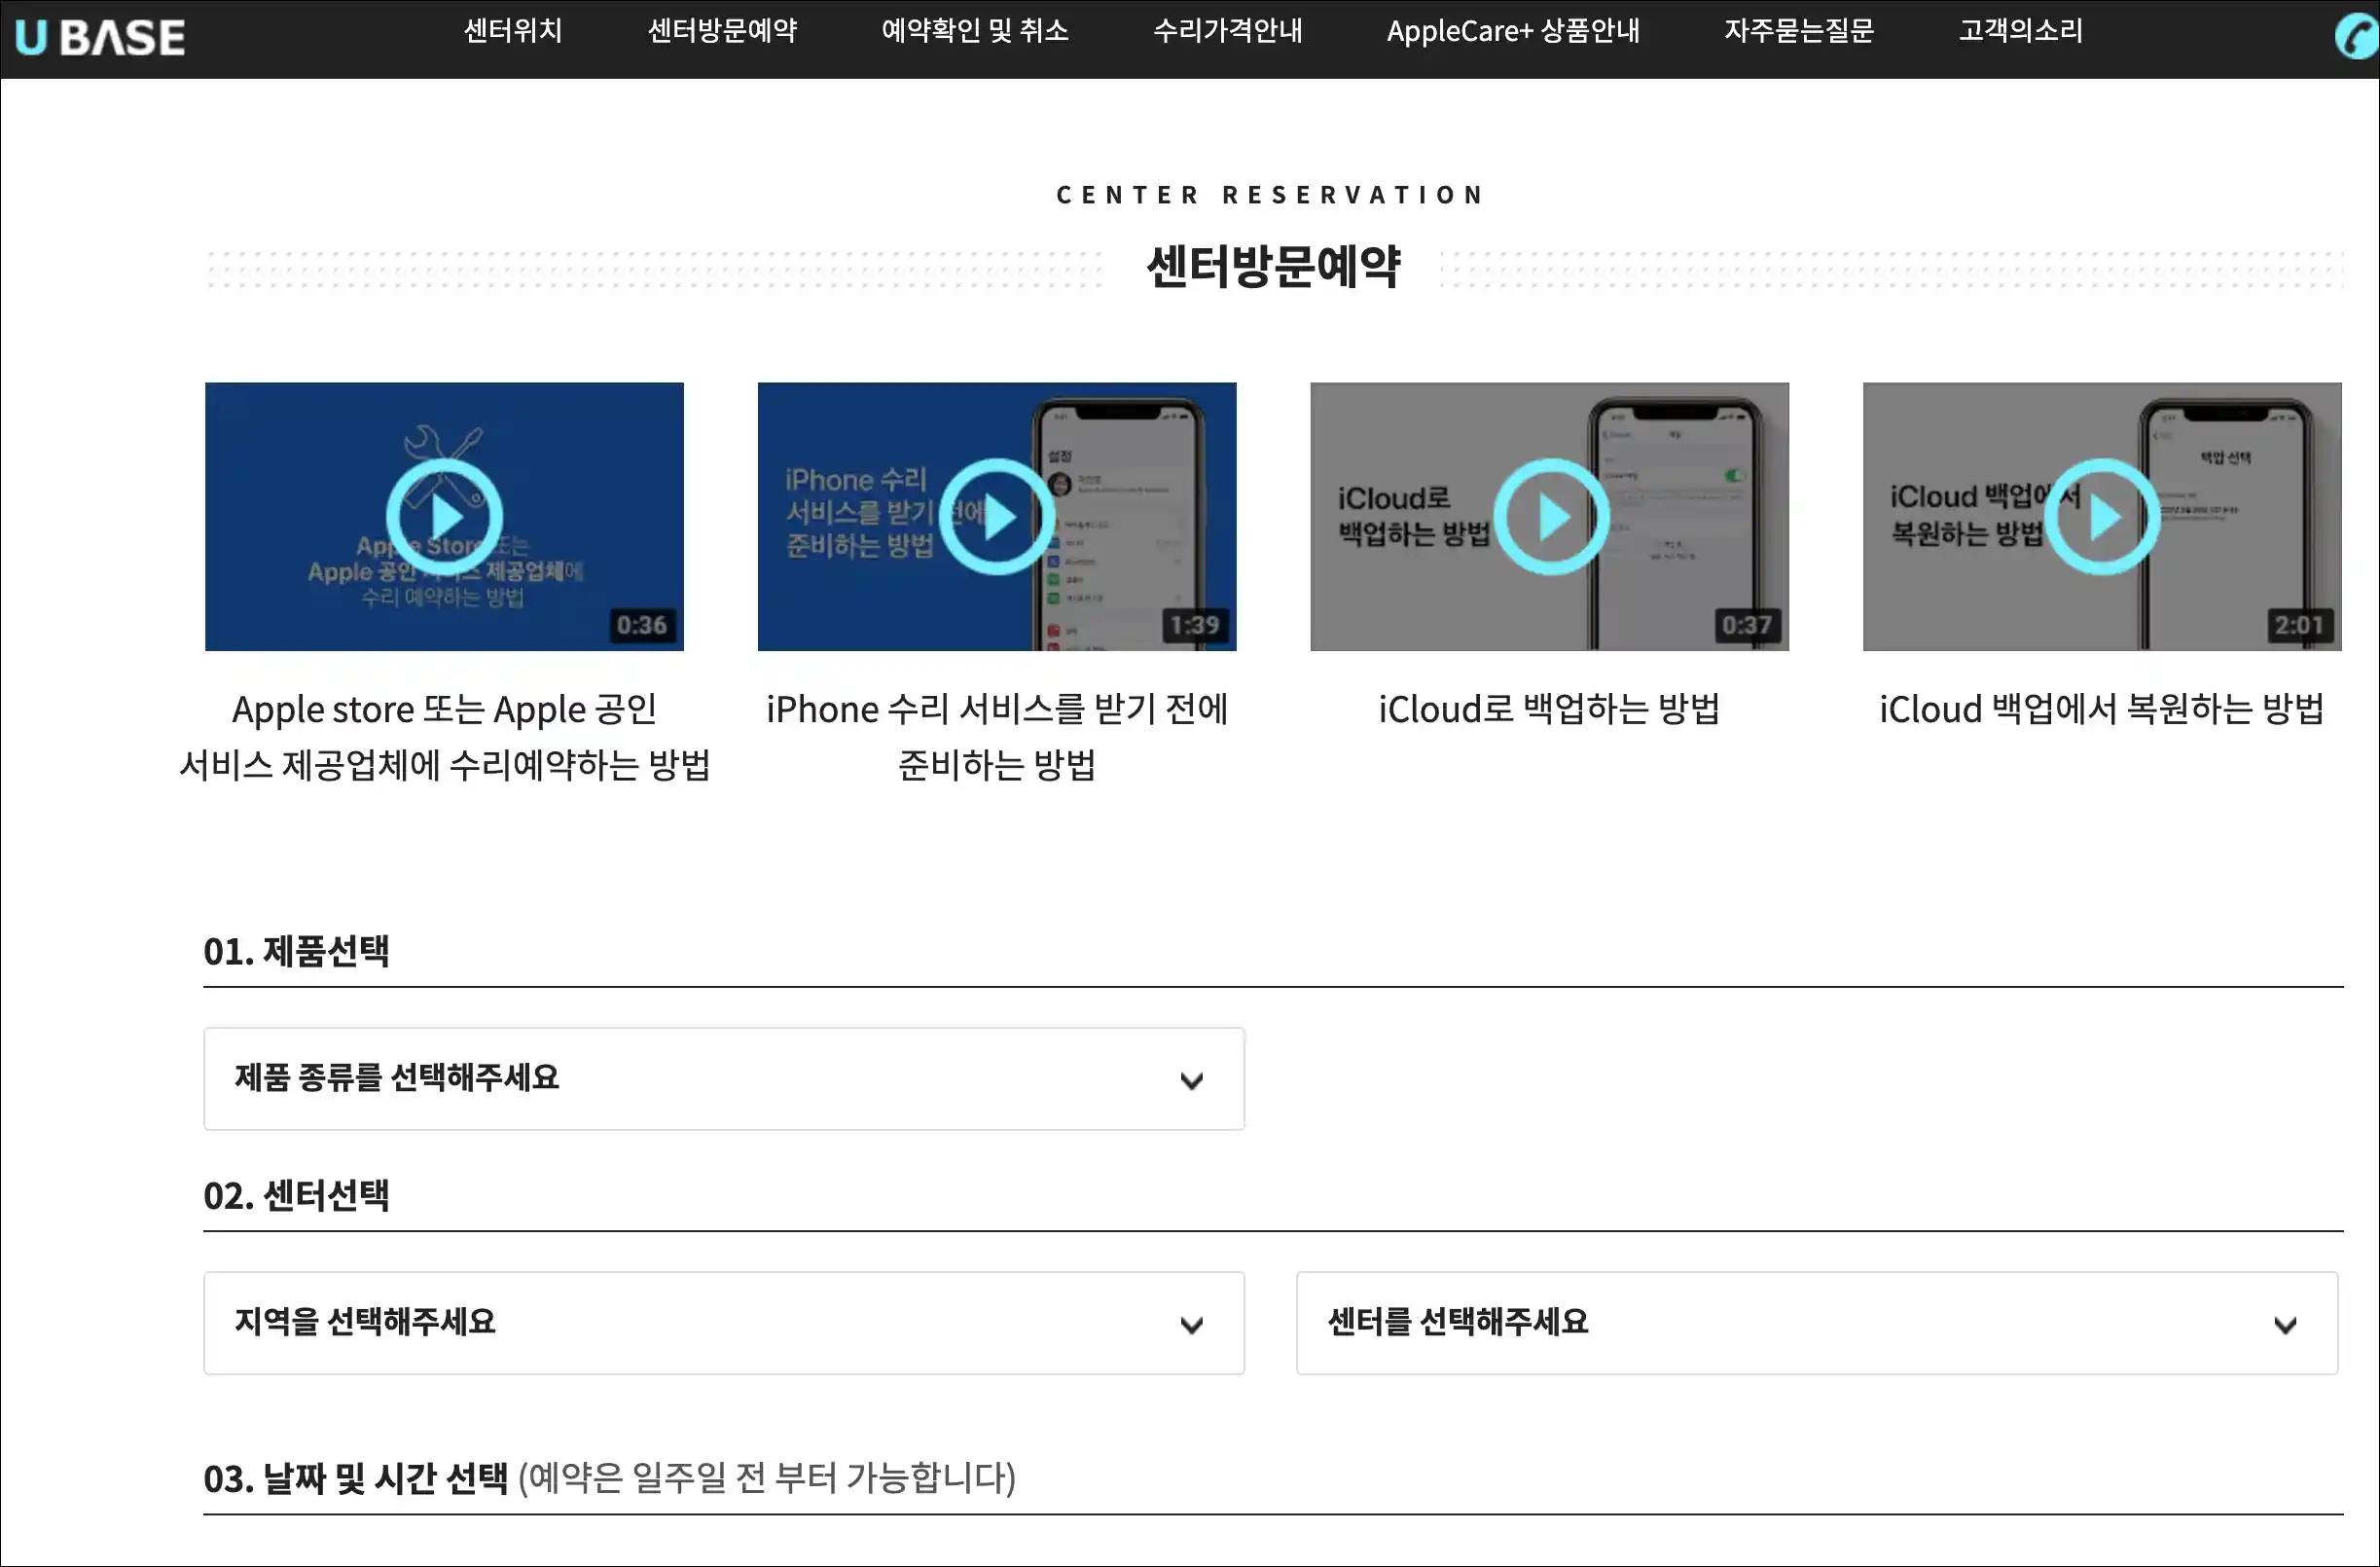This screenshot has width=2380, height=1567.
Task: Click the 2:01 duration badge
Action: pos(2299,626)
